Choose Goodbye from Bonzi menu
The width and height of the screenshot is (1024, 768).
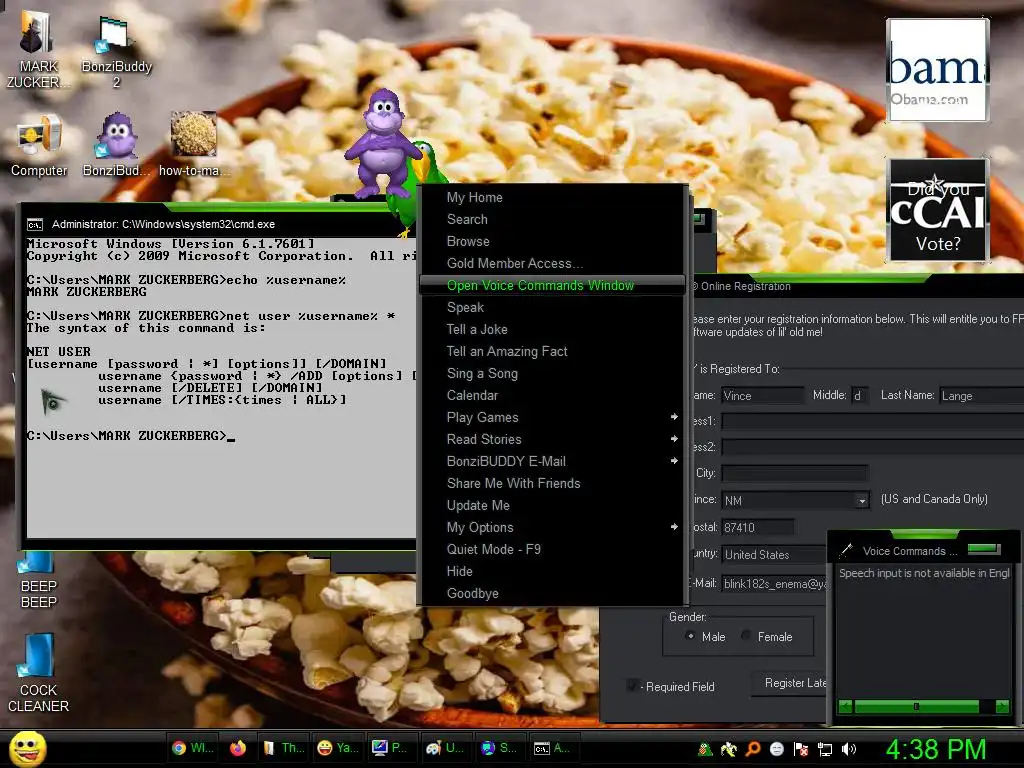tap(552, 593)
